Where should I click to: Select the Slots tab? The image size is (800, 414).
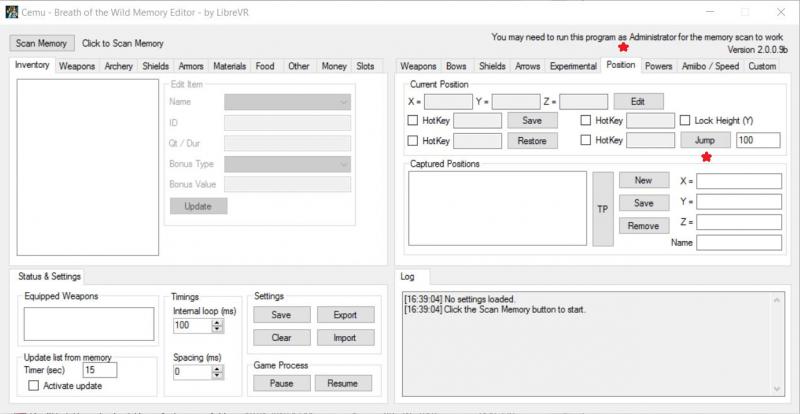(x=365, y=66)
